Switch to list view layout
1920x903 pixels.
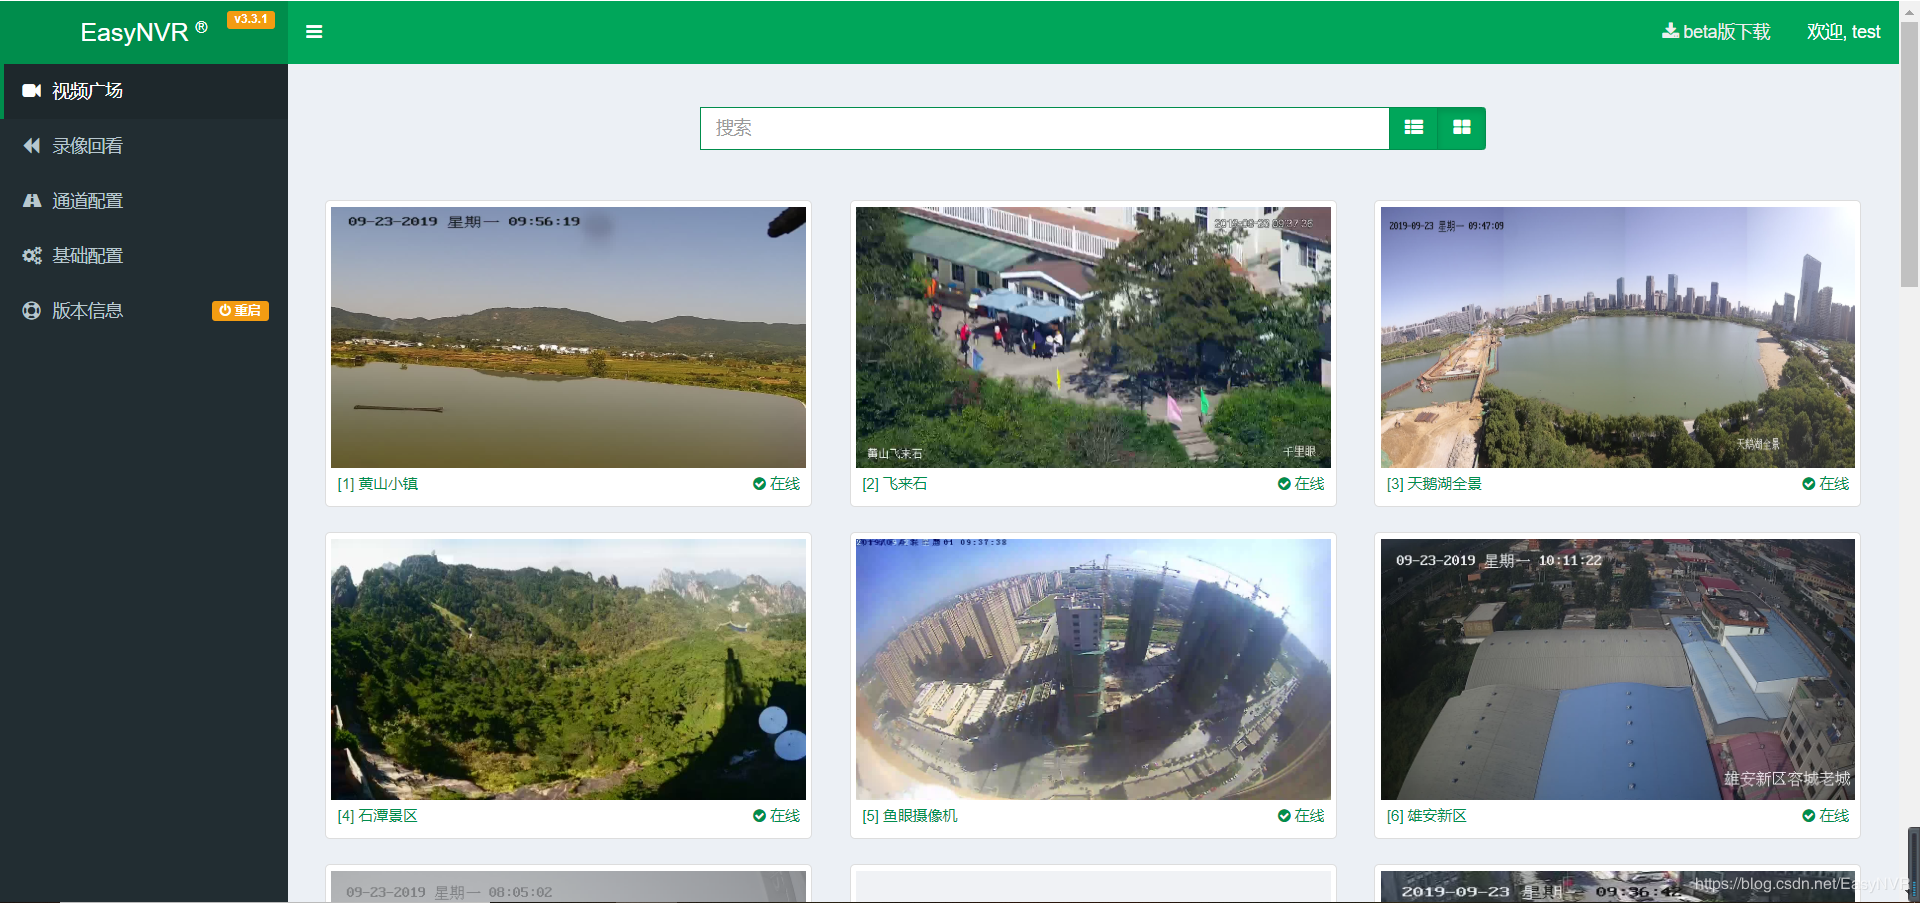tap(1414, 128)
